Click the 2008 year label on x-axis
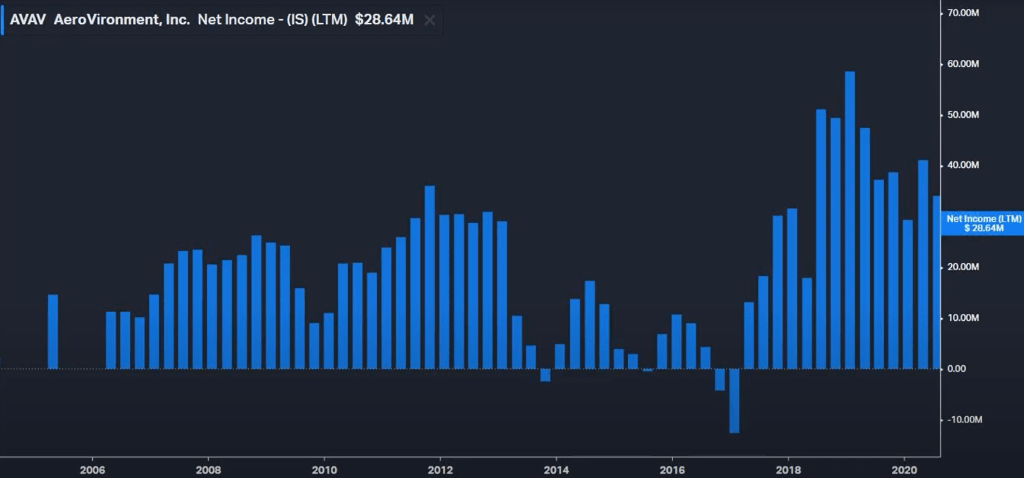The height and width of the screenshot is (478, 1024). click(x=208, y=468)
